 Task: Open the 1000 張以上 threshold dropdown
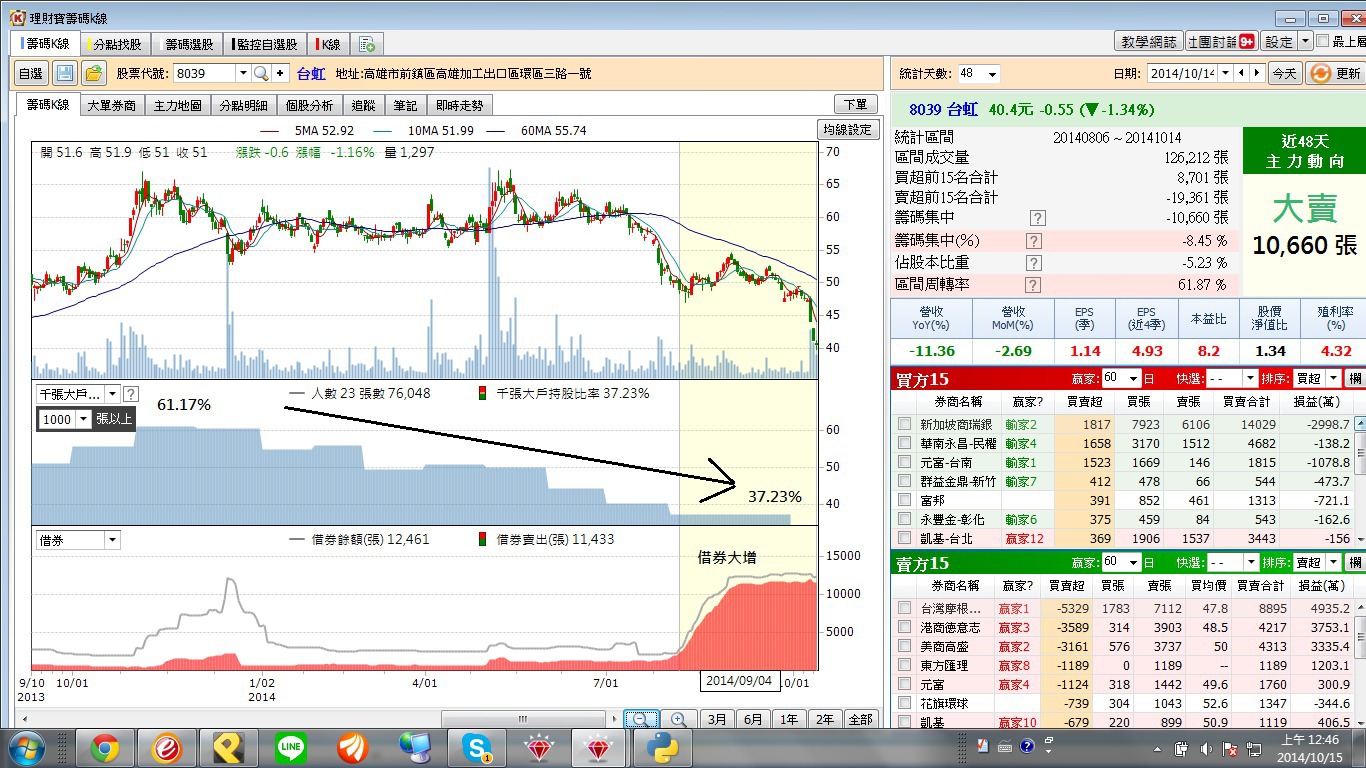coord(83,419)
